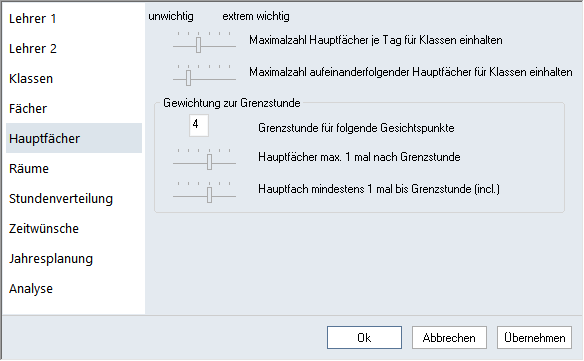584x361 pixels.
Task: Cancel changes with the Abbrechen button
Action: tap(449, 338)
